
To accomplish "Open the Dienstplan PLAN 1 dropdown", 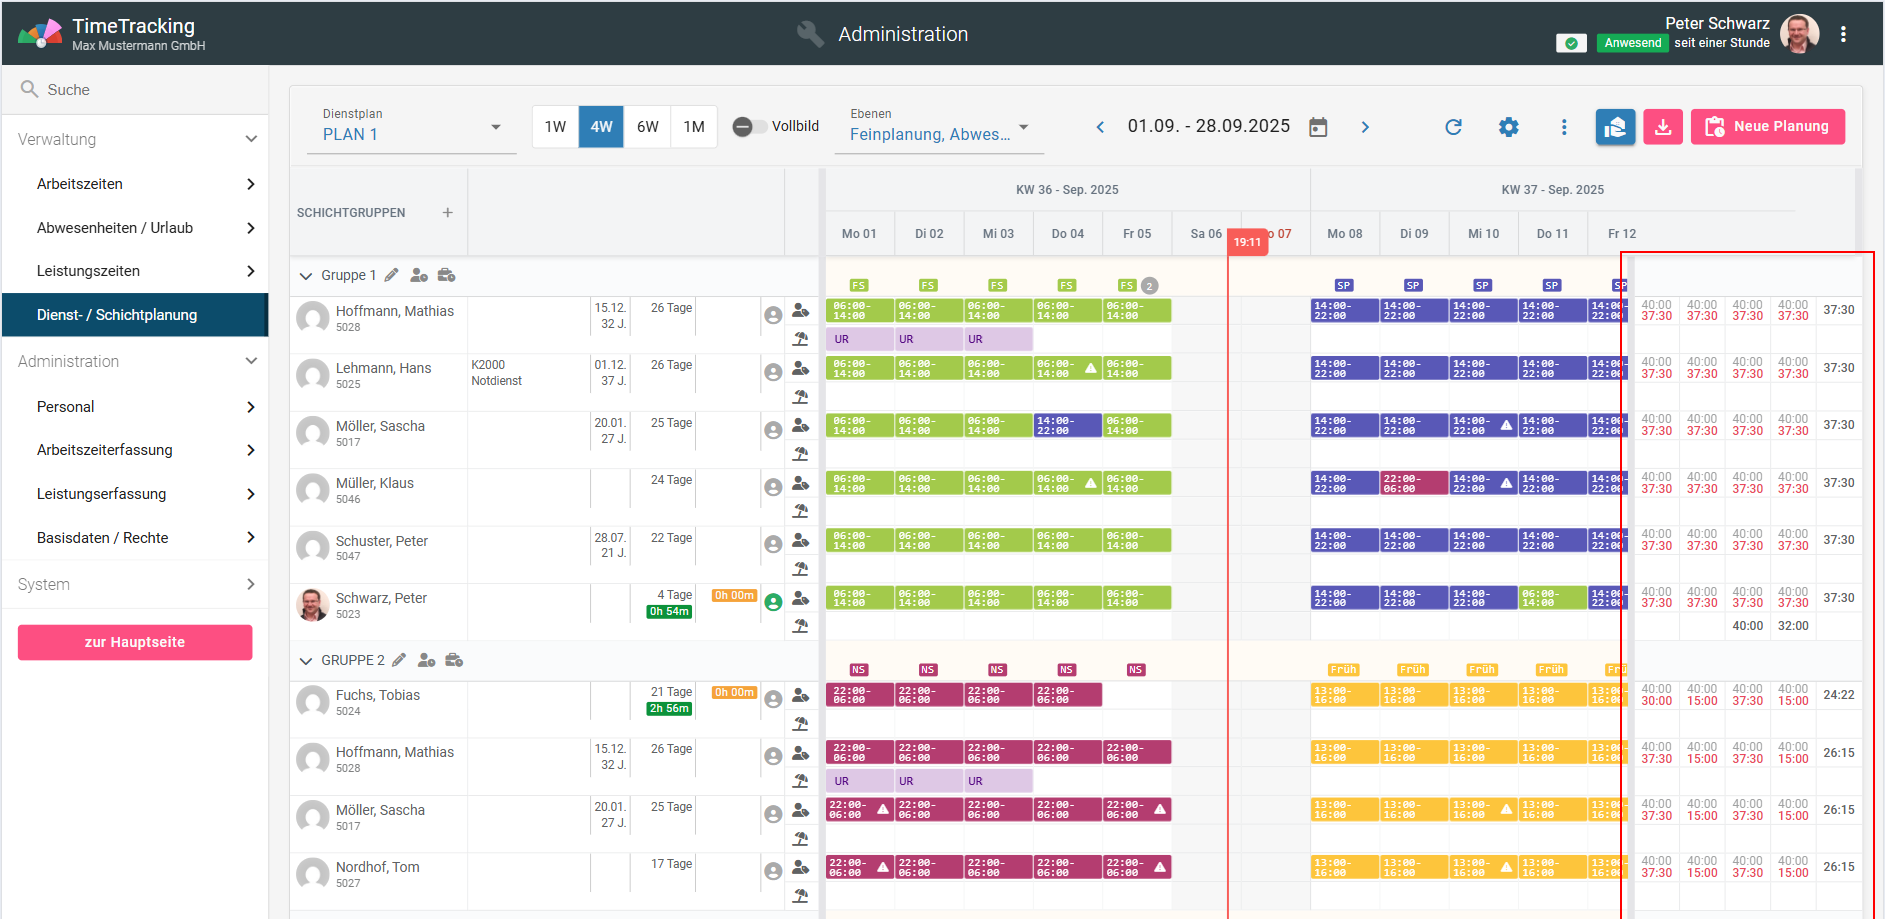I will (411, 128).
